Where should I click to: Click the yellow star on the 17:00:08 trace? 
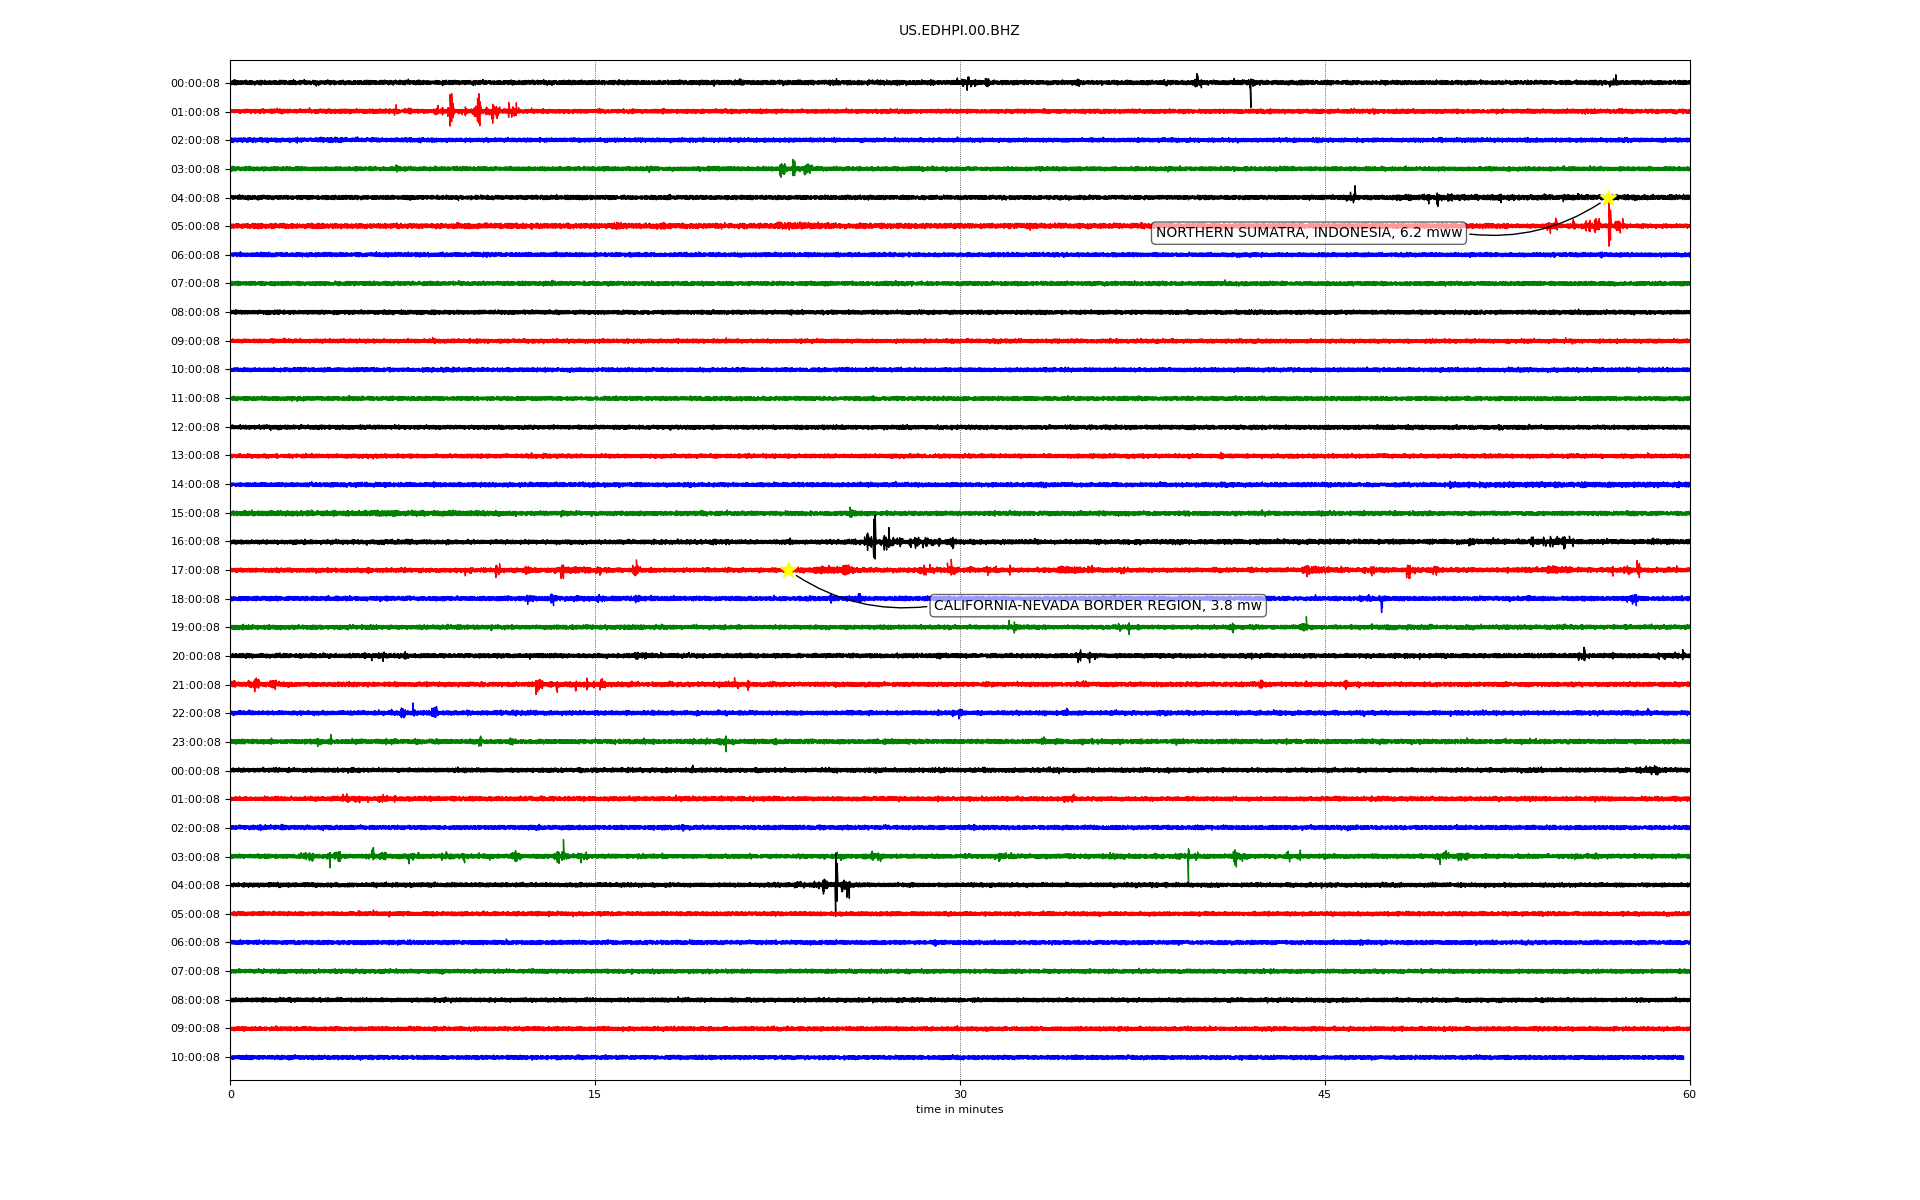pos(788,570)
